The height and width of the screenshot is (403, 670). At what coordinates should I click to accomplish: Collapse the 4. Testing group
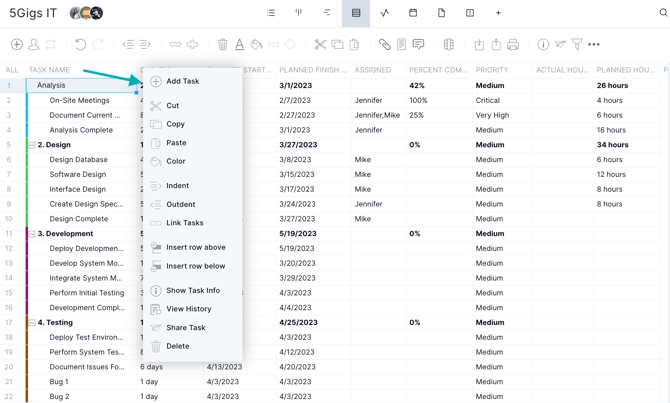click(32, 323)
